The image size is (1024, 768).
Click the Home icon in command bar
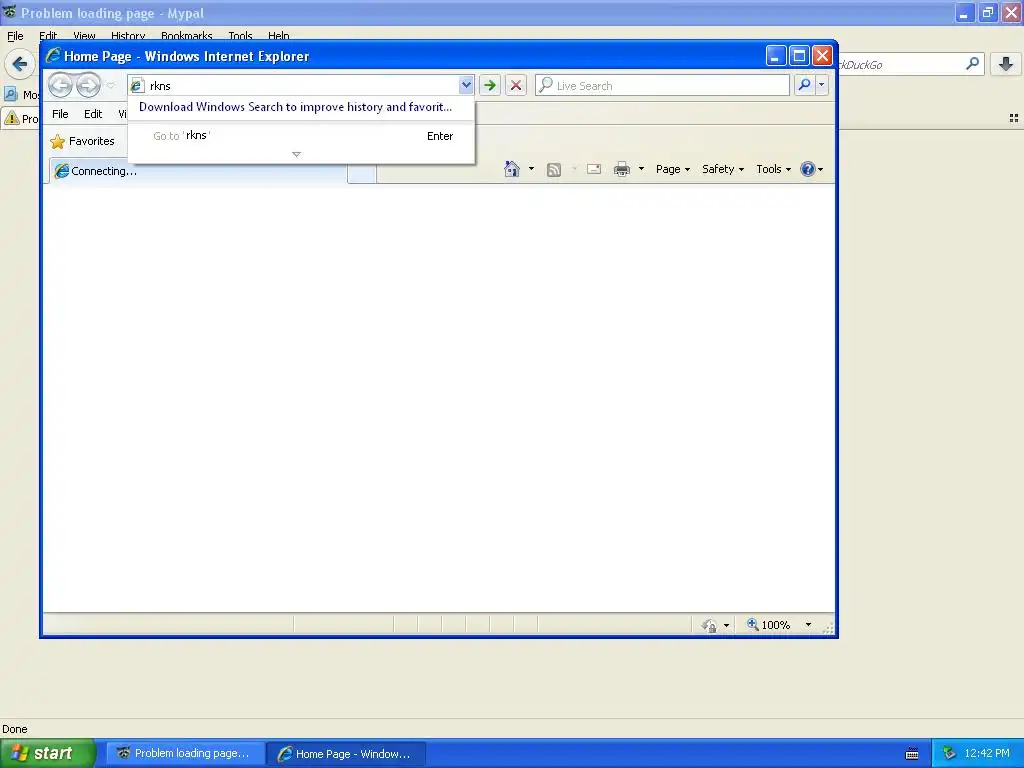click(x=511, y=169)
